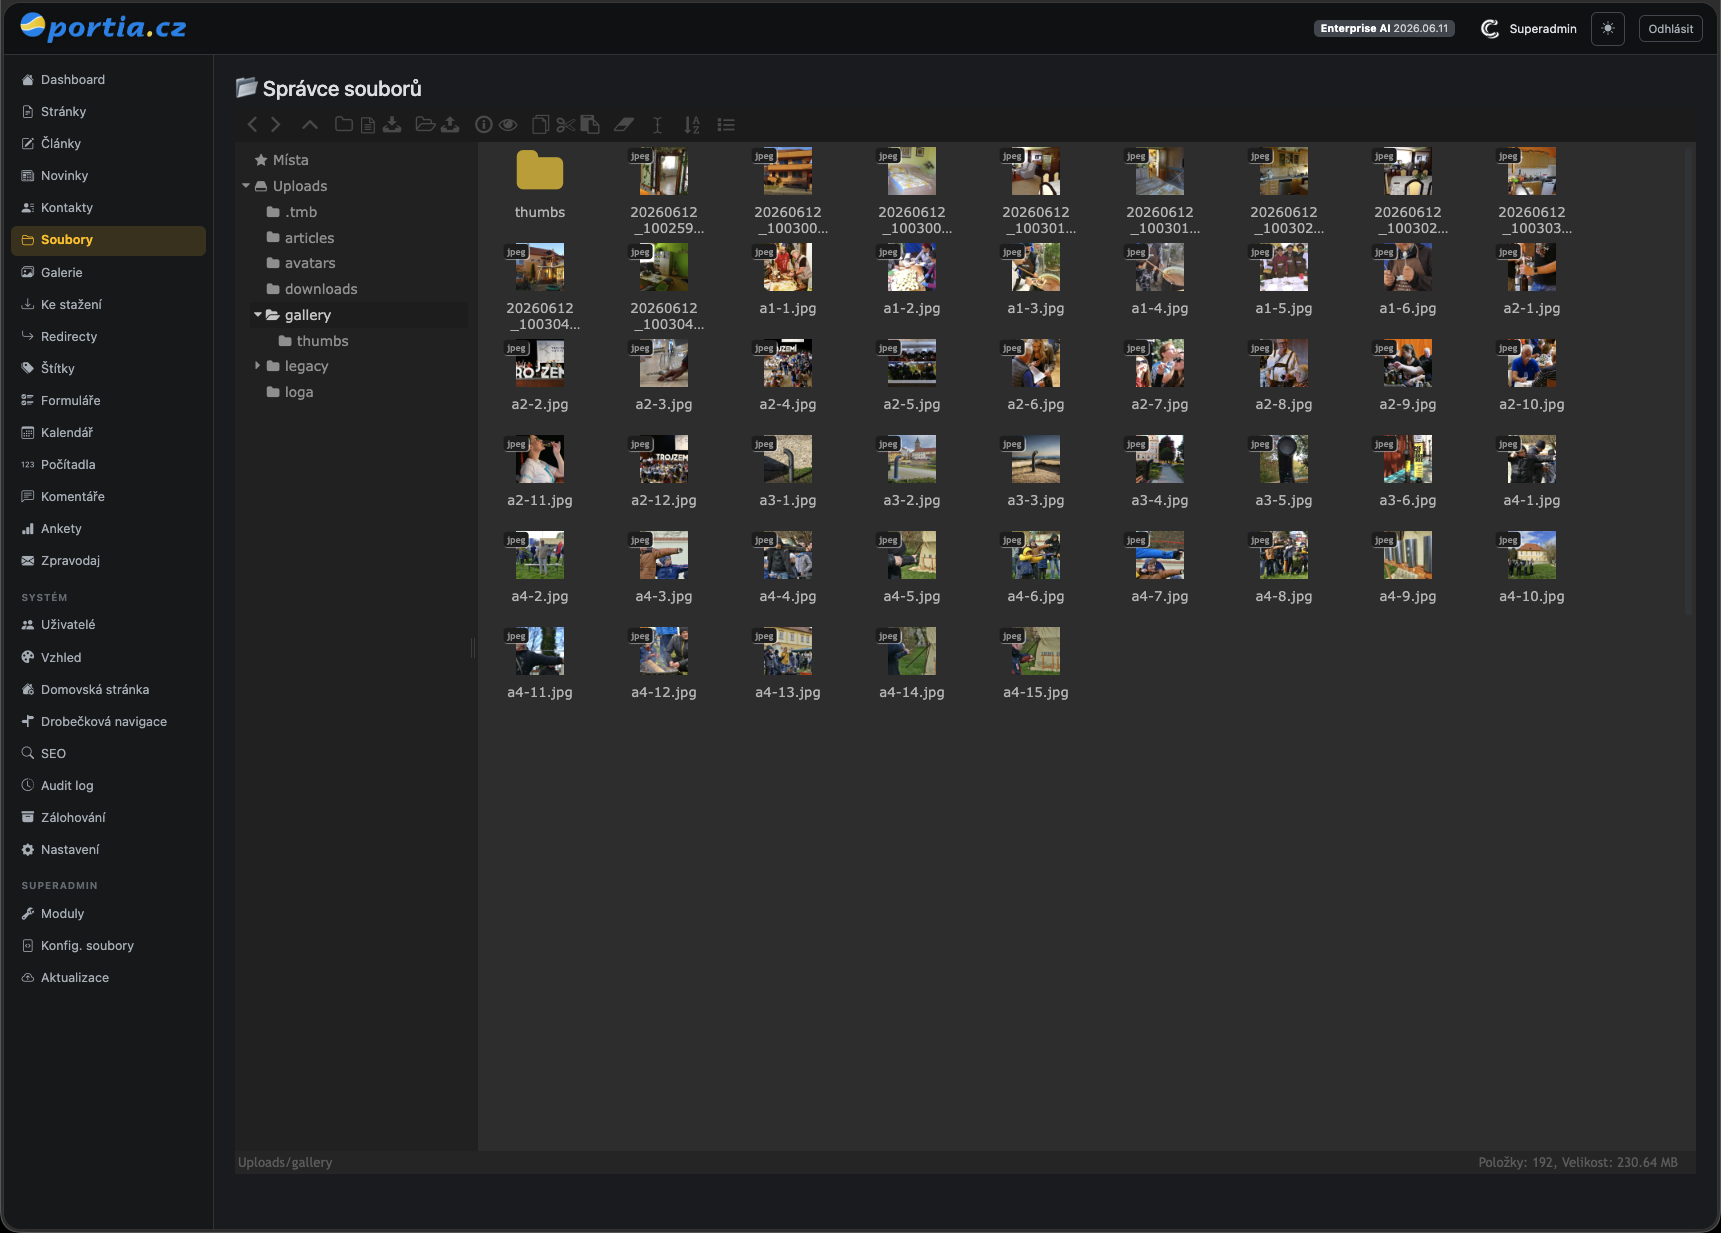Switch to list view
Image resolution: width=1721 pixels, height=1233 pixels.
tap(726, 125)
